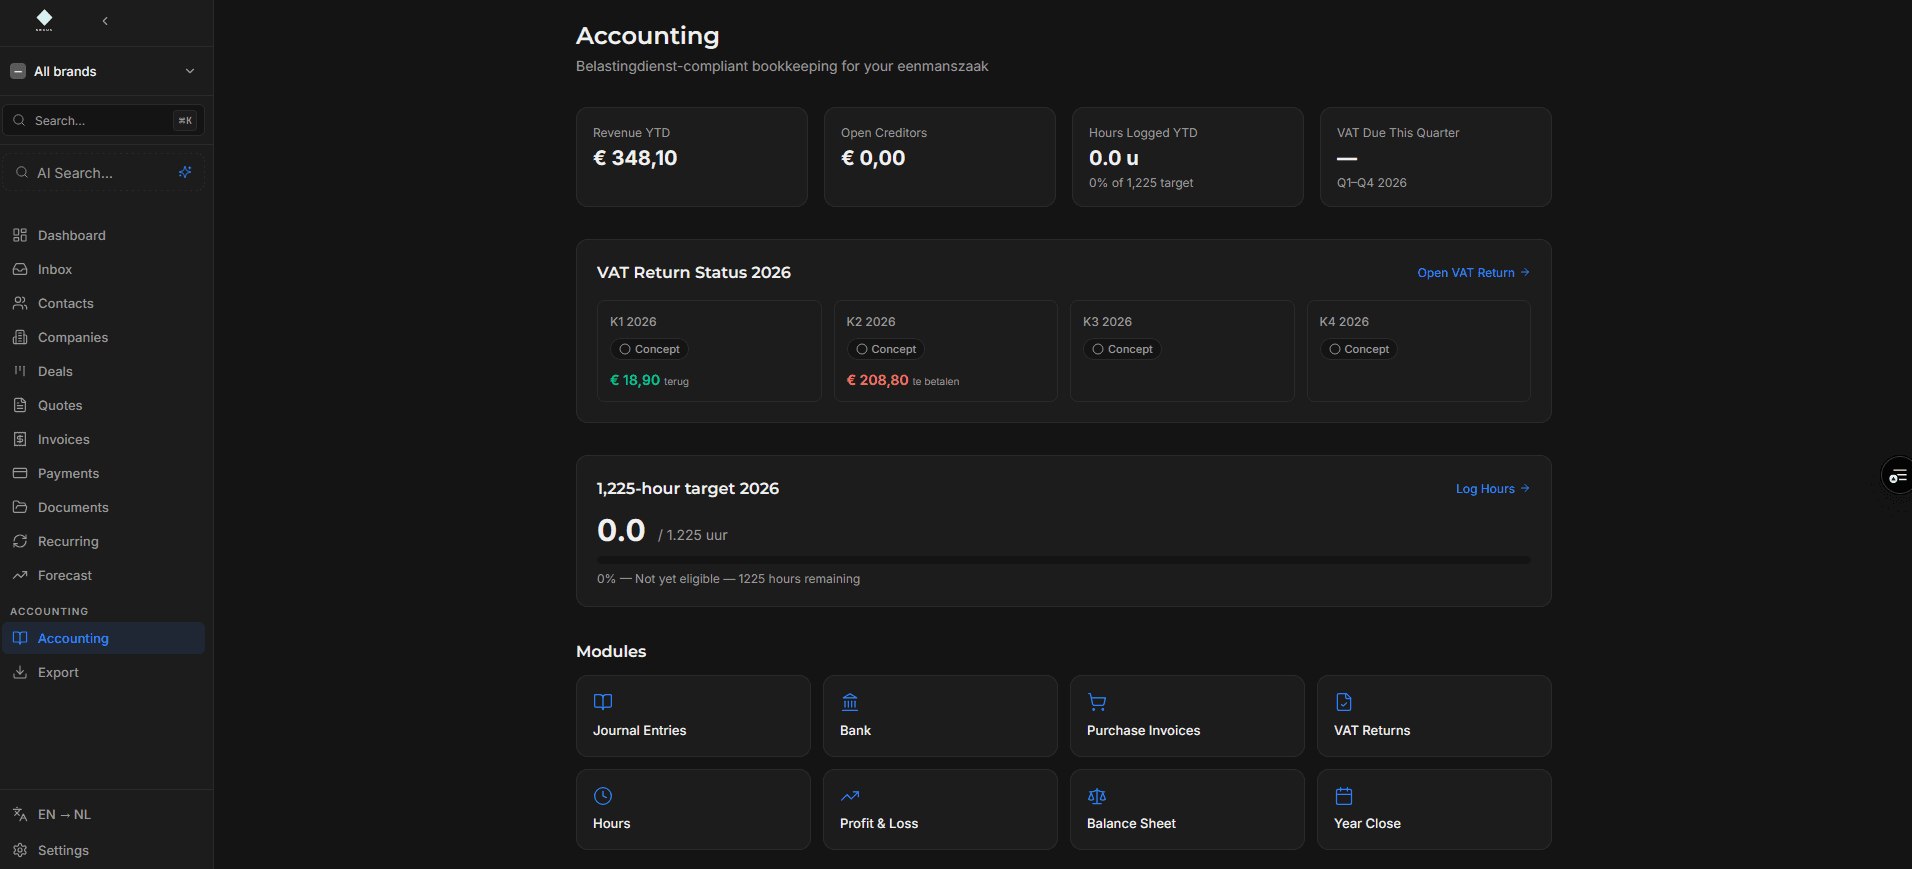Click the € 208,80 te betalen amount
The width and height of the screenshot is (1912, 869).
click(903, 381)
